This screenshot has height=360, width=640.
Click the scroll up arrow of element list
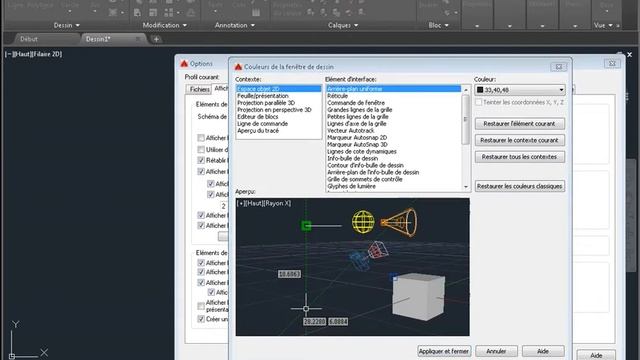coord(466,89)
